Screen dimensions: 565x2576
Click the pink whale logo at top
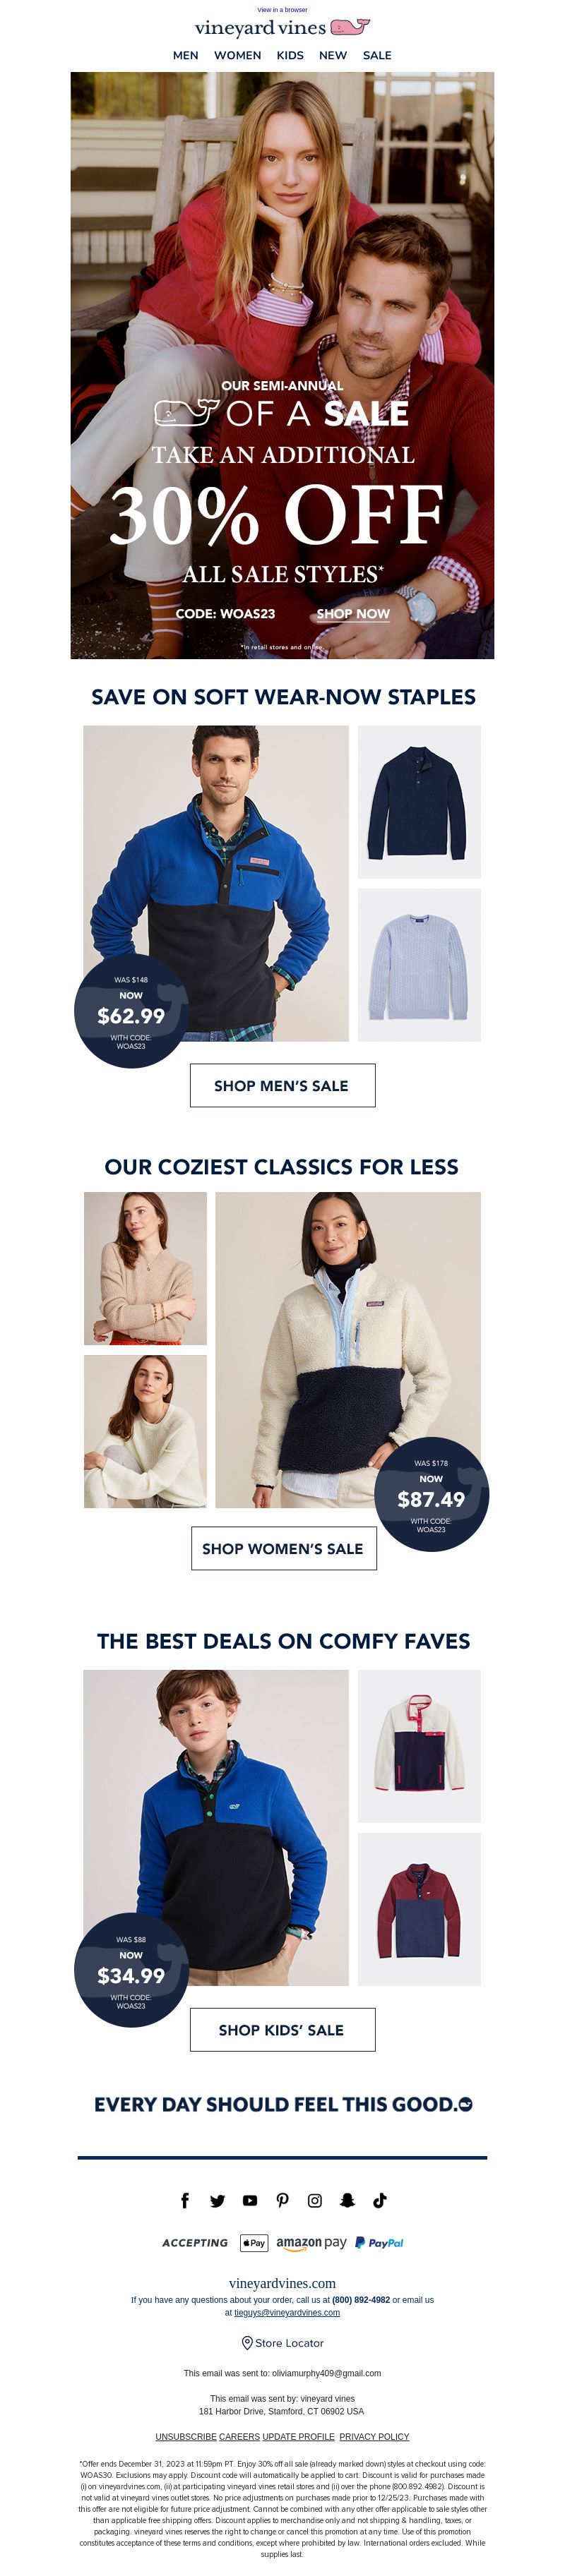(x=350, y=27)
